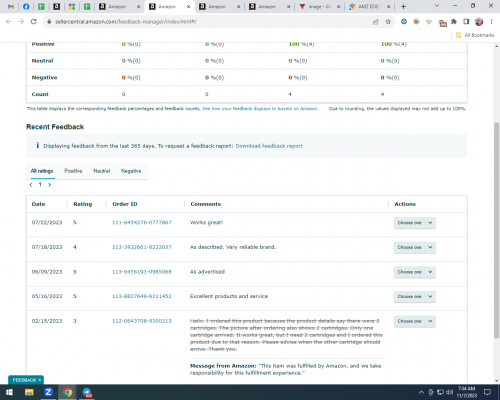Bookmark this page with the star icon
Viewport: 500px width, 400px height.
388,22
